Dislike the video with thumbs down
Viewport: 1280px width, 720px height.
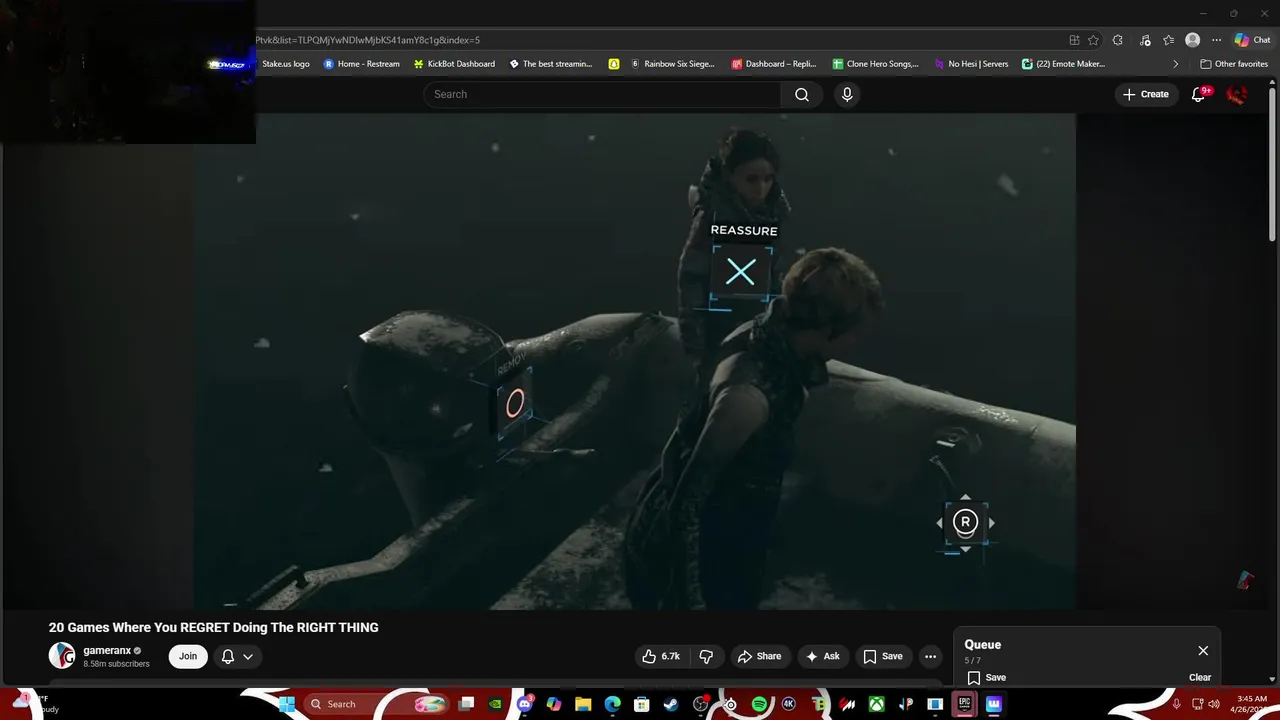coord(706,656)
